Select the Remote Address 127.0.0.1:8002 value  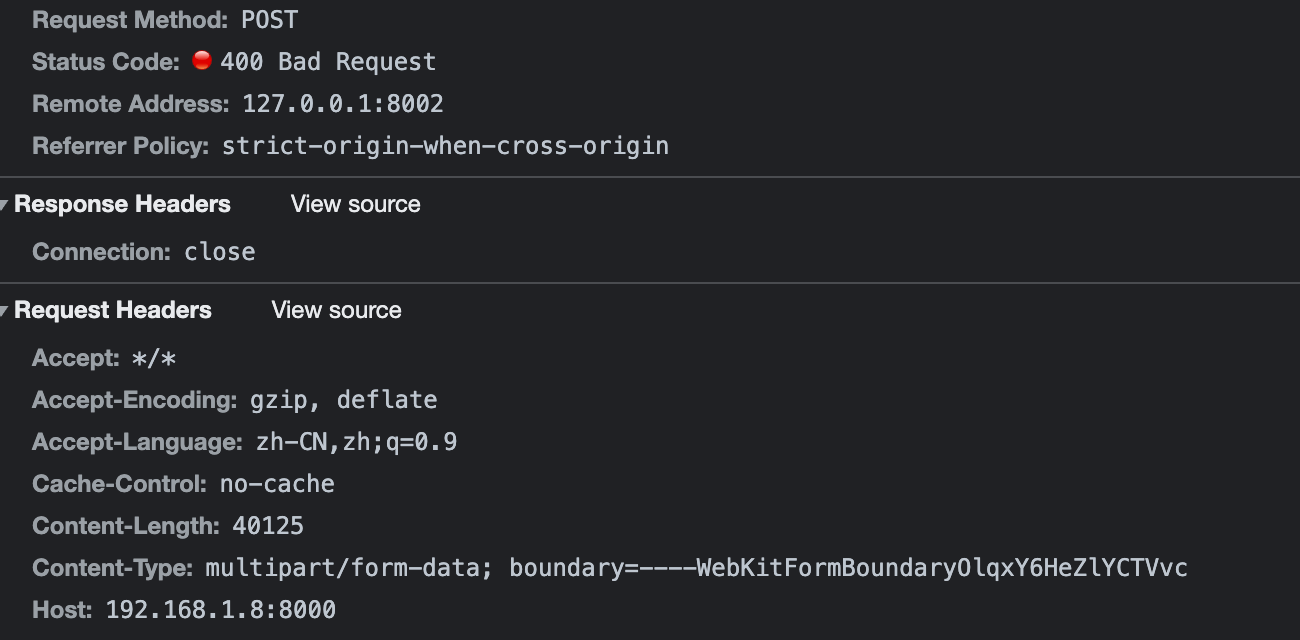[x=341, y=103]
